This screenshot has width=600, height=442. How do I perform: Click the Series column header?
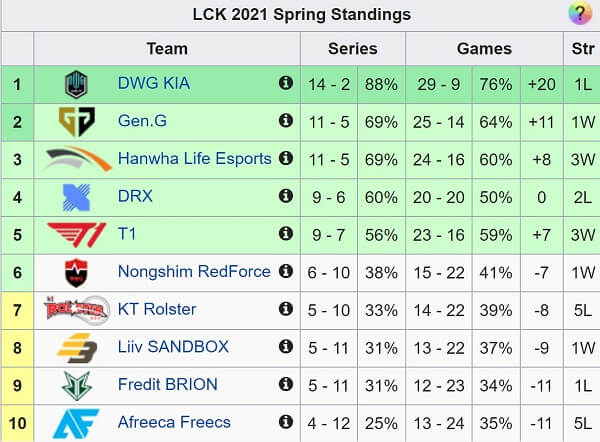(x=353, y=49)
